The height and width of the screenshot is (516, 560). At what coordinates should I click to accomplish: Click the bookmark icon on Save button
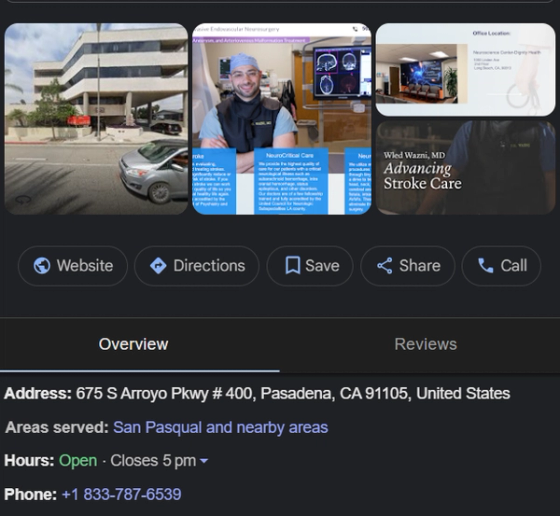(293, 265)
